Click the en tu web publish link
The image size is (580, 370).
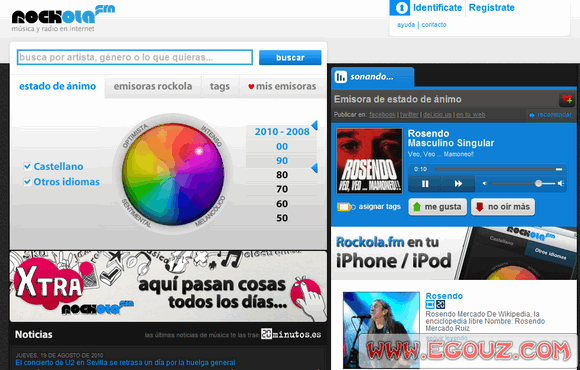tap(471, 115)
